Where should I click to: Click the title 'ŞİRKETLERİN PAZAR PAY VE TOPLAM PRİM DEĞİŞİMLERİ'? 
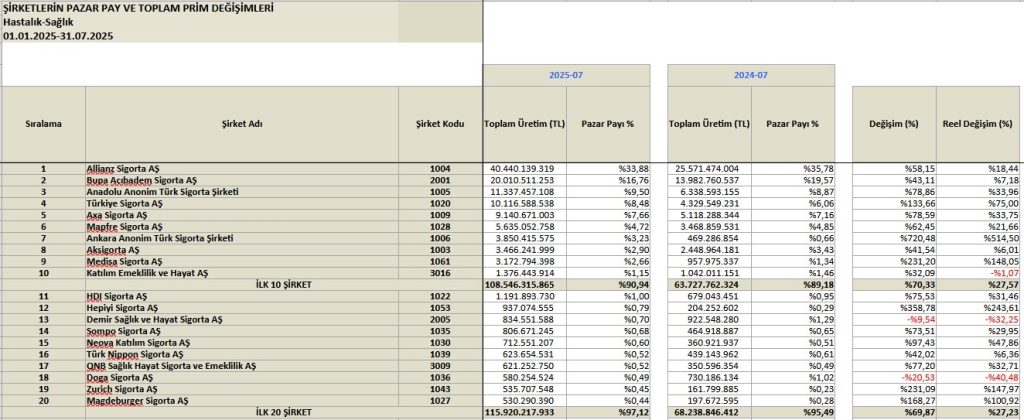pos(138,8)
